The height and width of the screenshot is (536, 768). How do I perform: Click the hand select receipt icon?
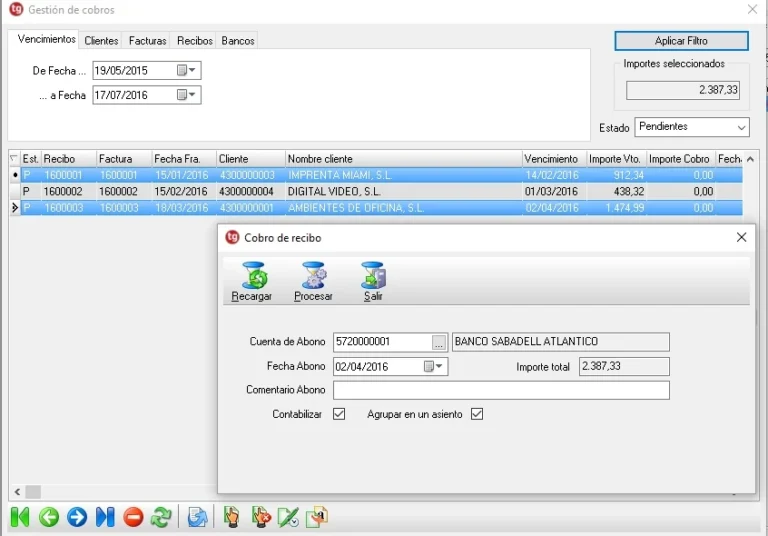pyautogui.click(x=232, y=517)
